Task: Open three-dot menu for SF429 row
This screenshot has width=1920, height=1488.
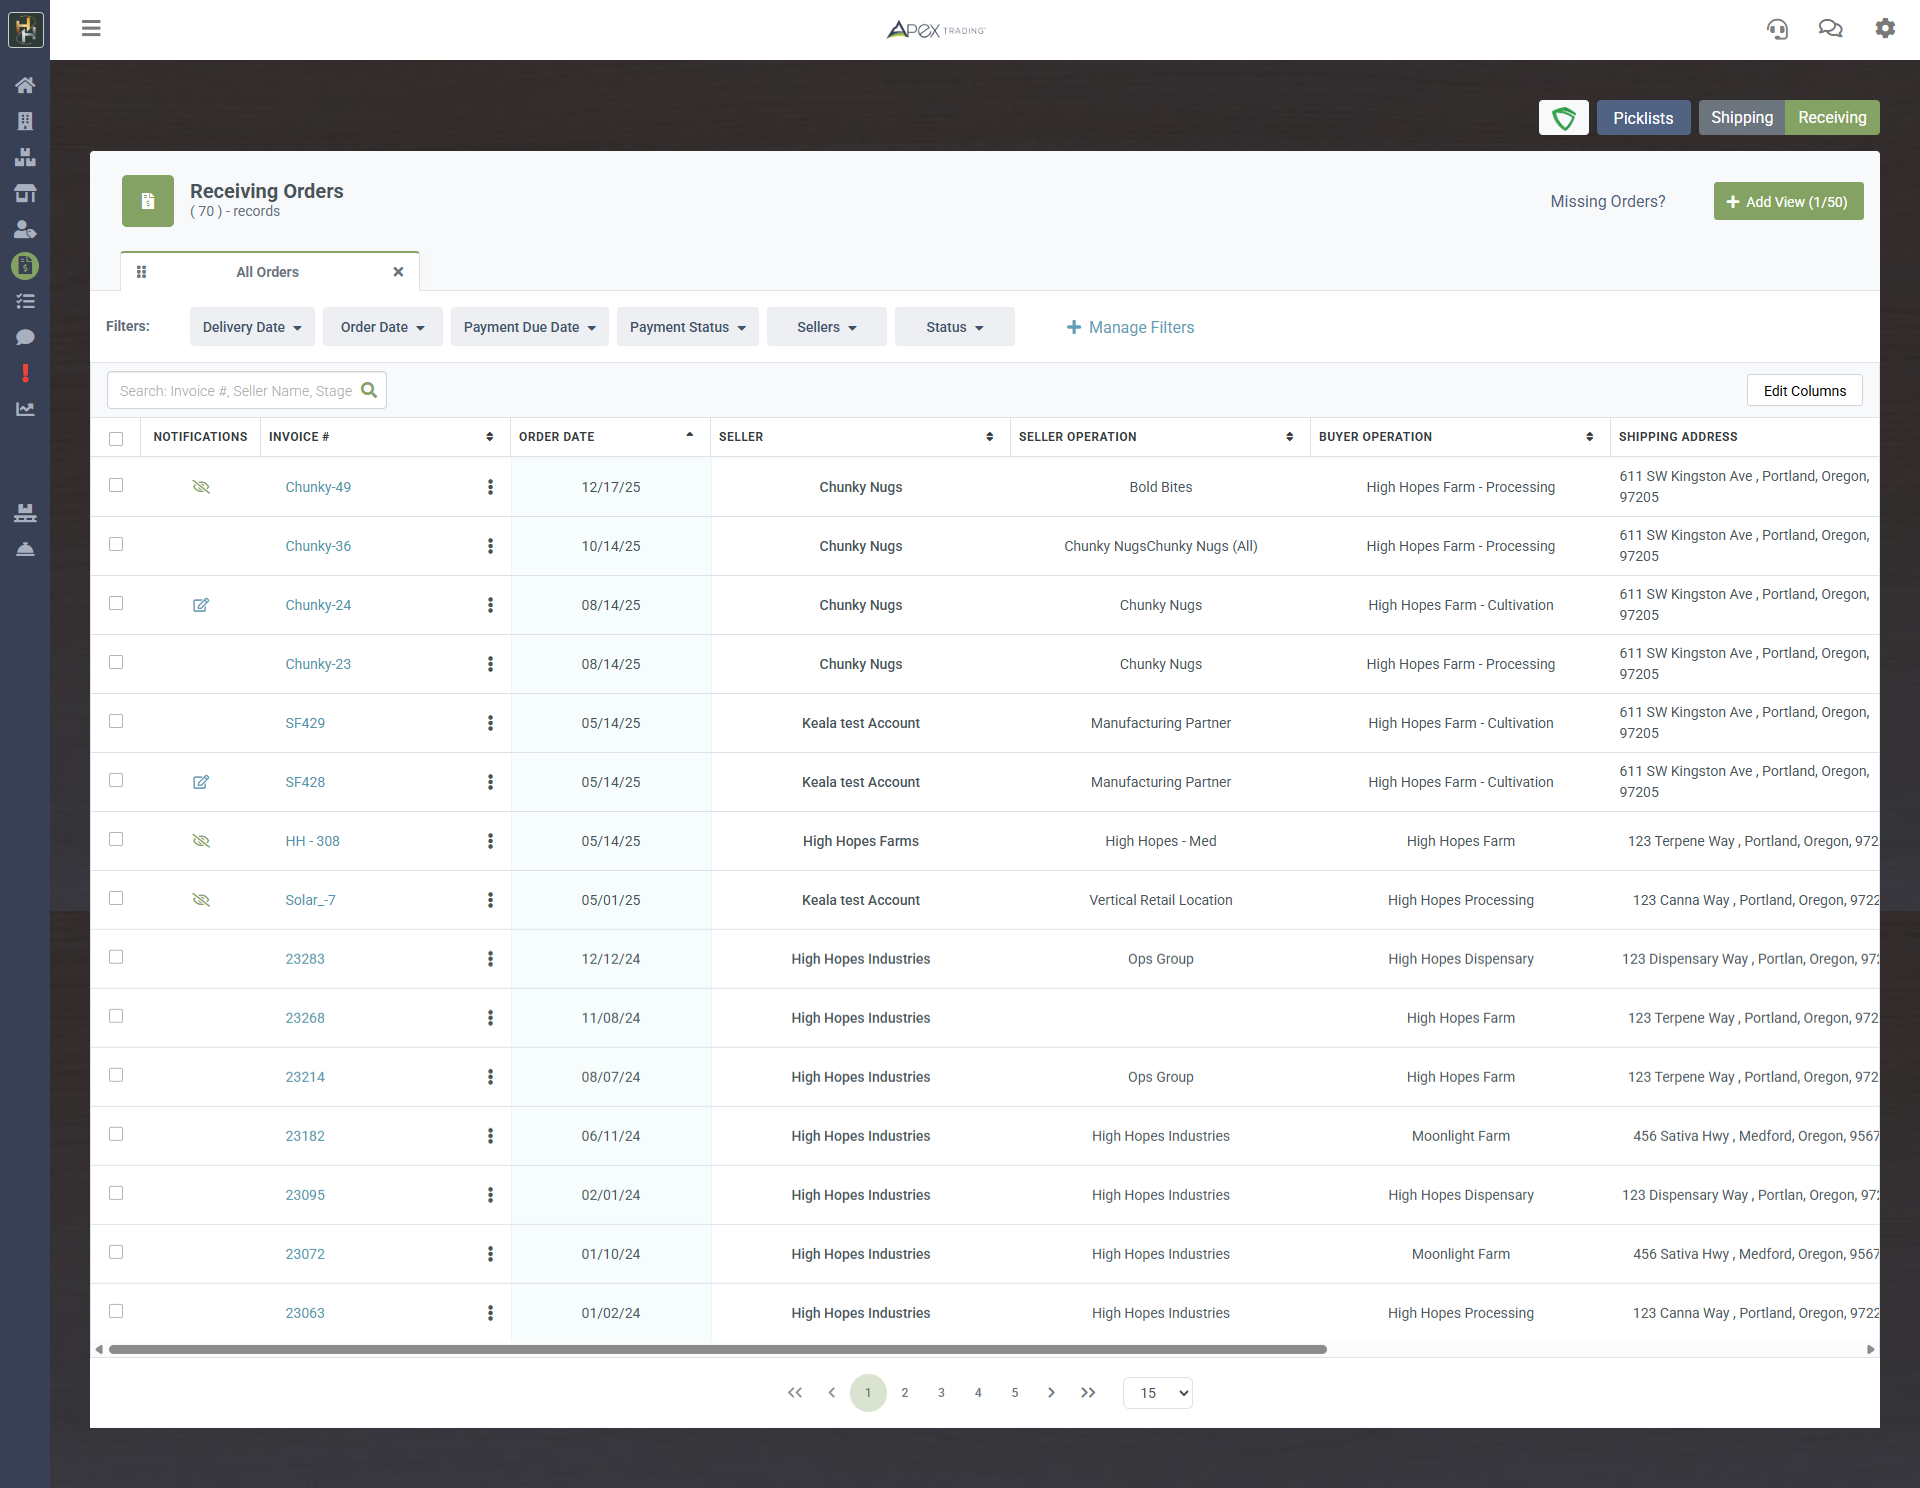Action: (490, 723)
